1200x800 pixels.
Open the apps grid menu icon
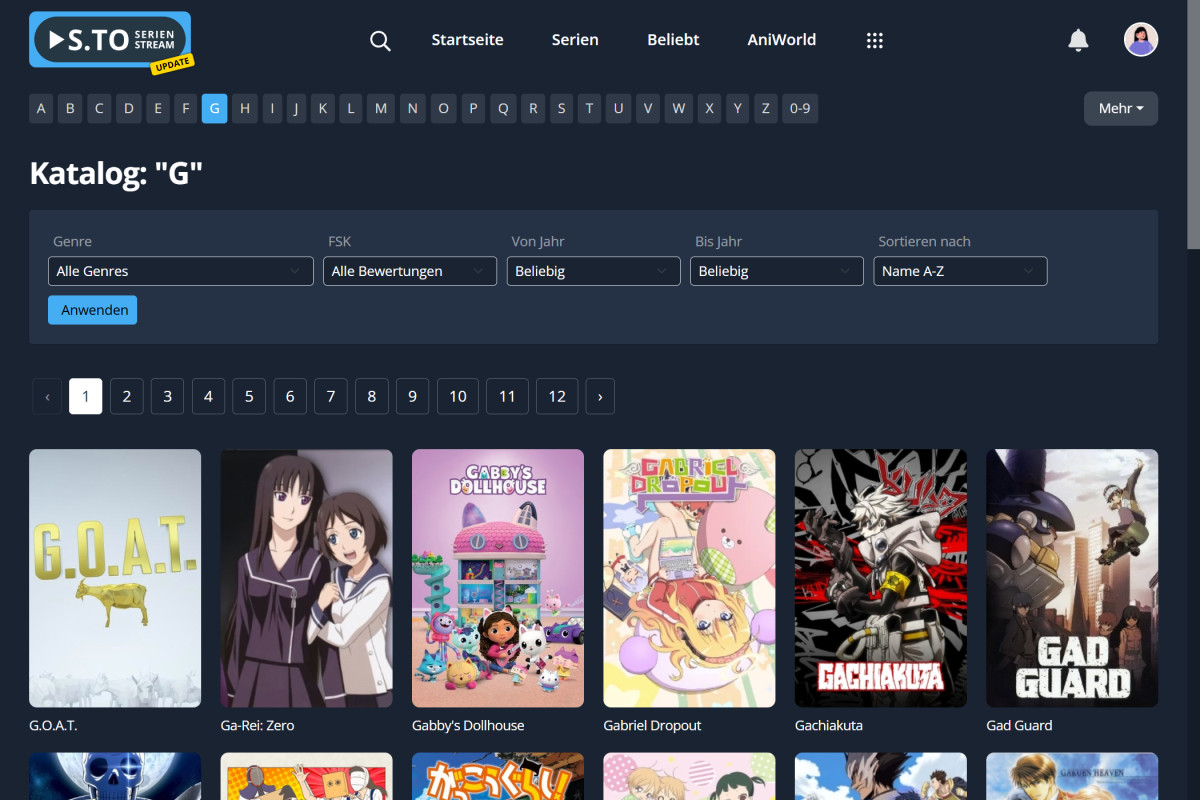[875, 40]
